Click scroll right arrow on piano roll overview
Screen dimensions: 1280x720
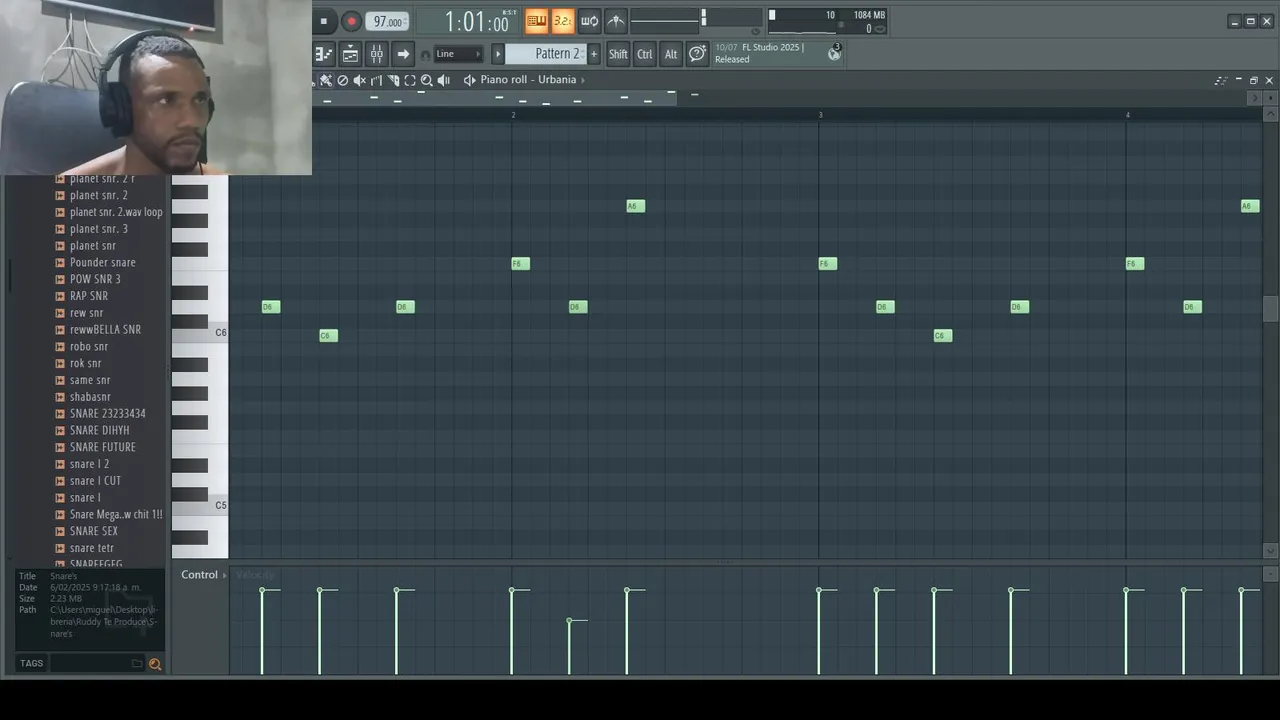click(x=1255, y=97)
